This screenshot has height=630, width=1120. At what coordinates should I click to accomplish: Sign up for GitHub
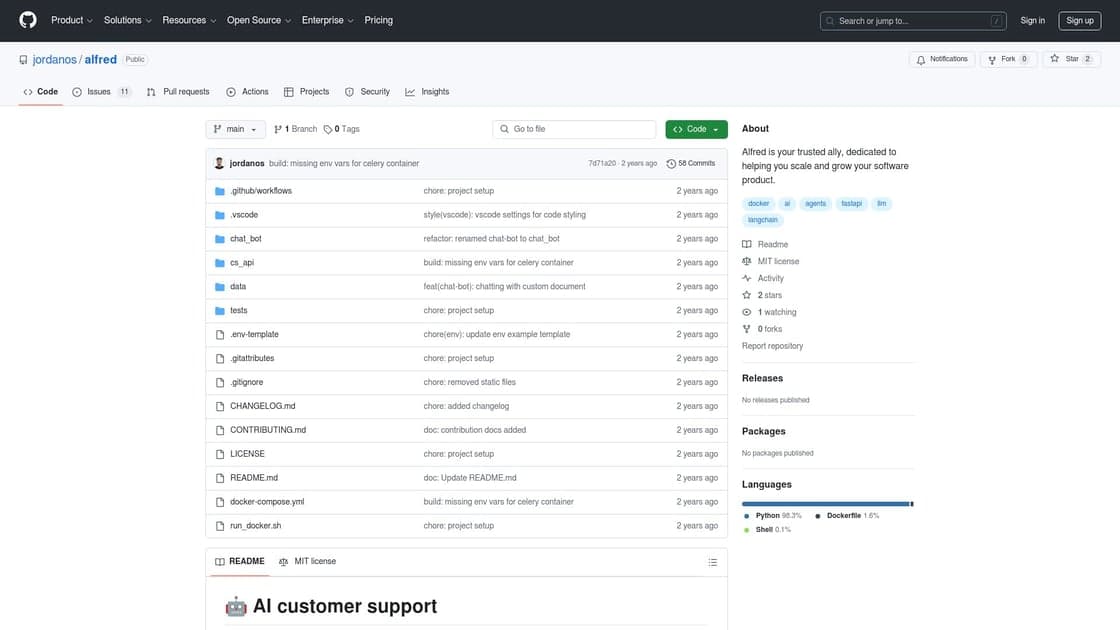(x=1079, y=17)
